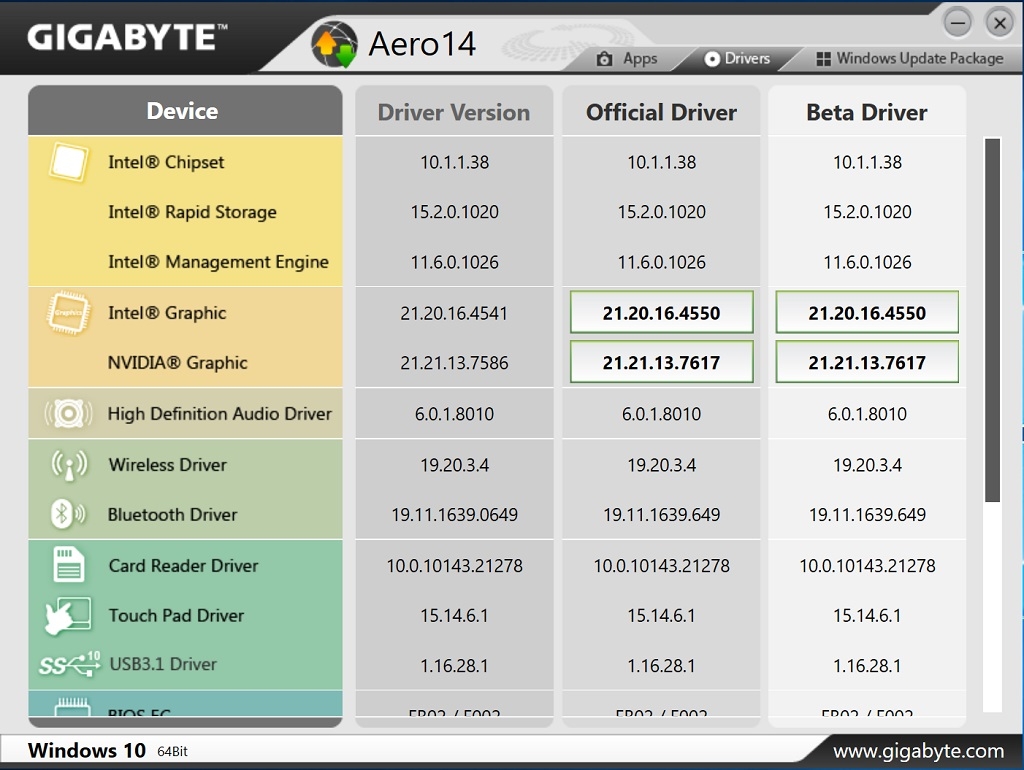Viewport: 1024px width, 770px height.
Task: Open the www.gigabyte.com website link
Action: click(918, 751)
